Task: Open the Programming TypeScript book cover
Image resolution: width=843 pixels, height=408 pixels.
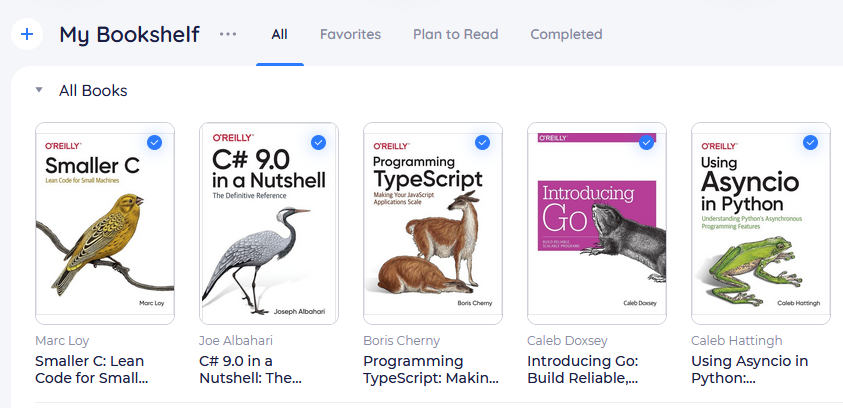Action: coord(433,224)
